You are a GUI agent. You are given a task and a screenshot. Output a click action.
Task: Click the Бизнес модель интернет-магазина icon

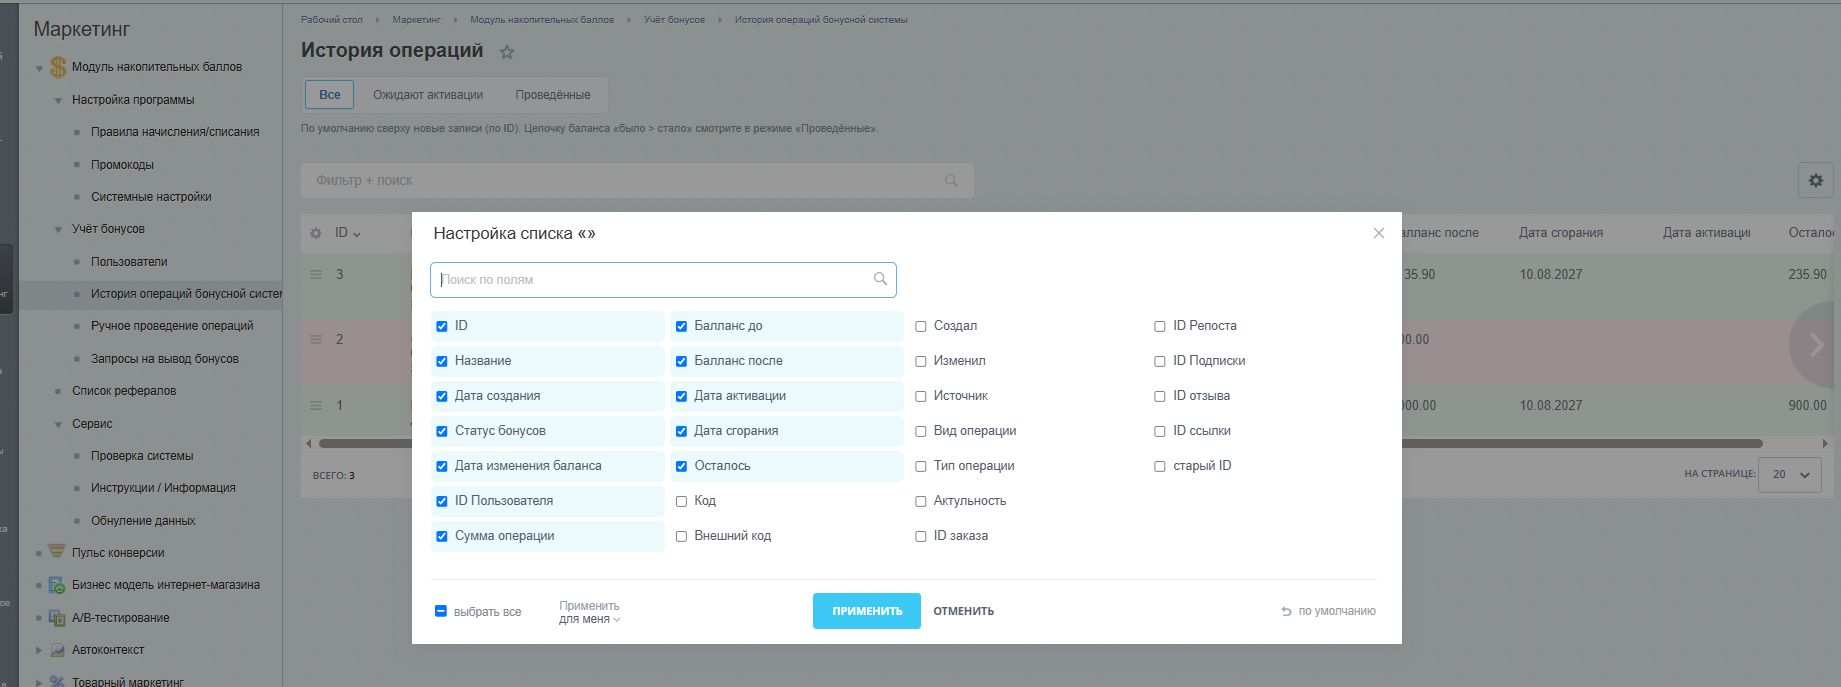pyautogui.click(x=57, y=585)
